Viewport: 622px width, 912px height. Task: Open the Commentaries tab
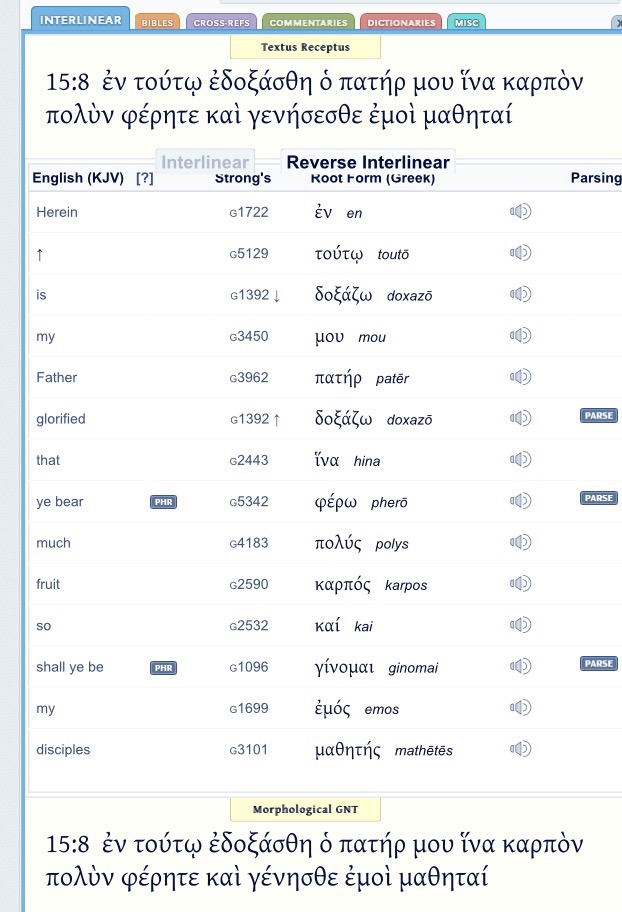point(308,22)
